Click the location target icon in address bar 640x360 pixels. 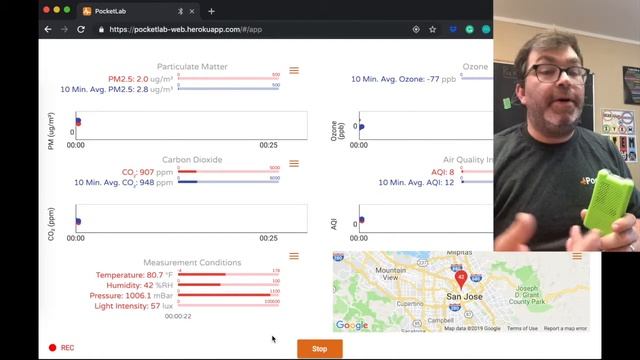click(x=416, y=29)
